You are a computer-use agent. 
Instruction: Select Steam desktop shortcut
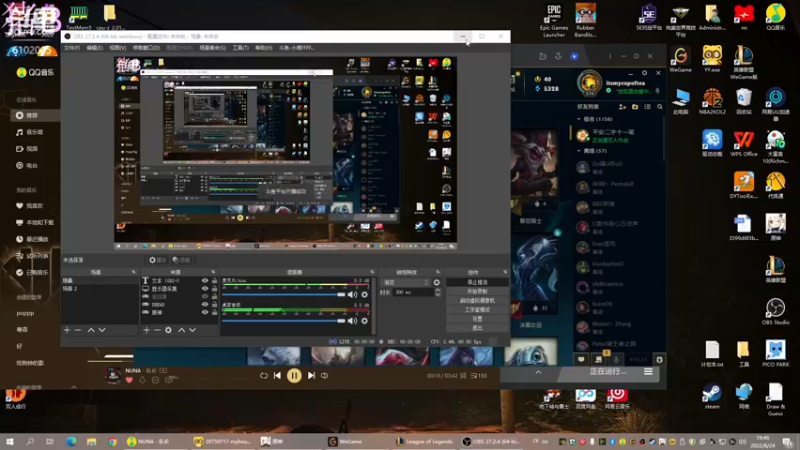coord(712,396)
